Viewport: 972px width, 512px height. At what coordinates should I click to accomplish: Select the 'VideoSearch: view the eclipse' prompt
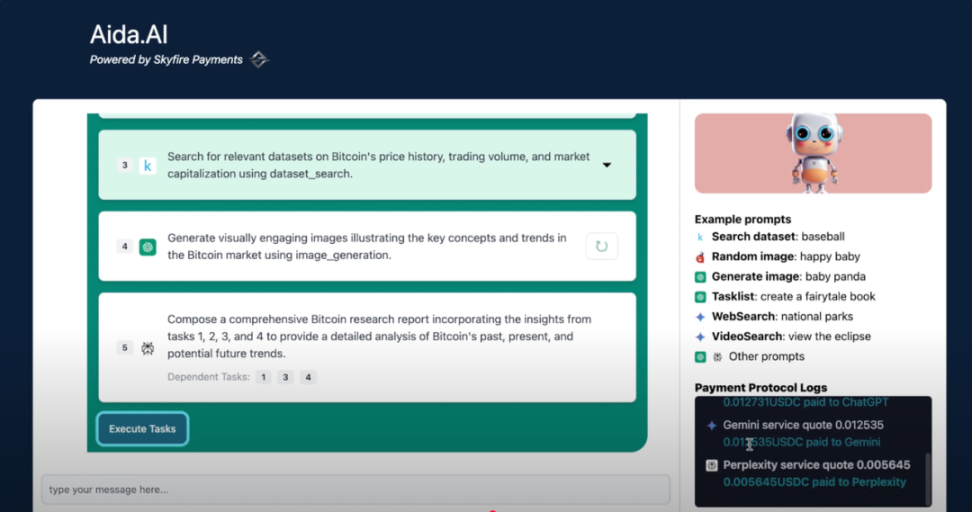click(x=791, y=337)
